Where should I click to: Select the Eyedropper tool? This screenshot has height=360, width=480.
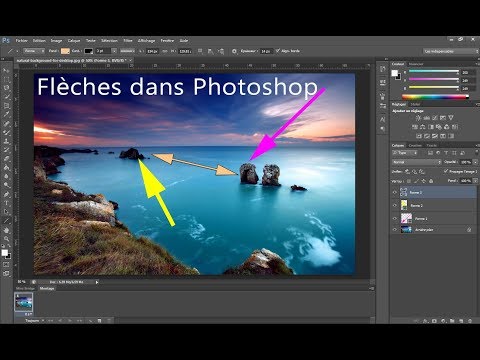click(6, 114)
